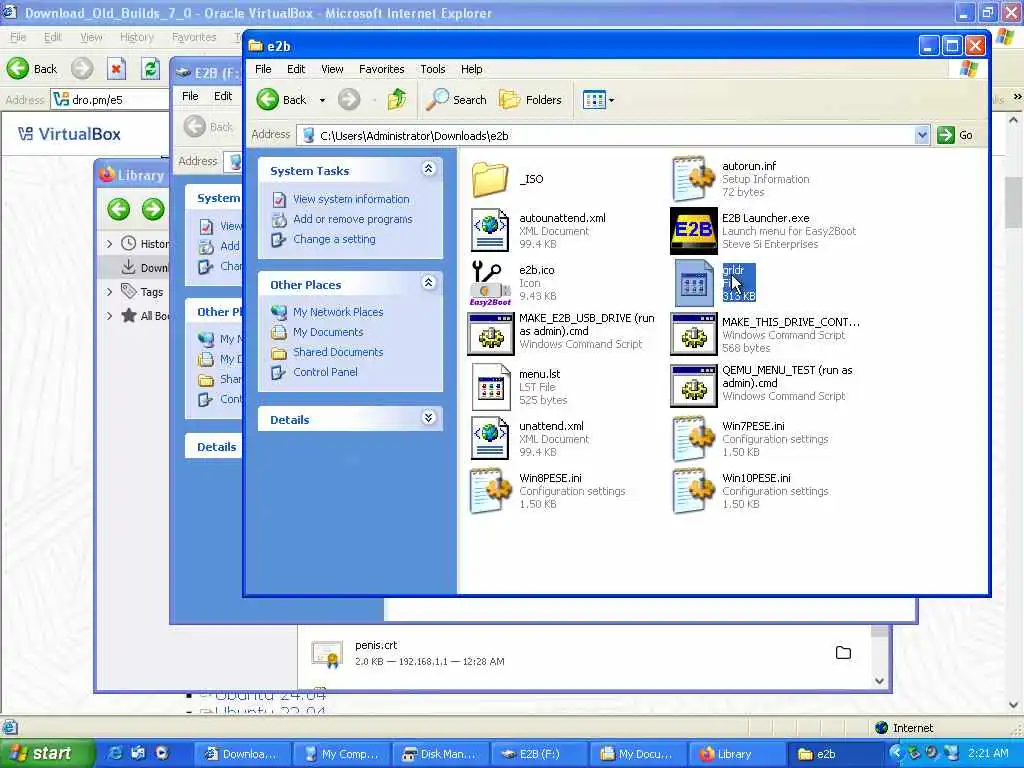Click green forward arrow in Library window
The width and height of the screenshot is (1024, 768).
153,209
